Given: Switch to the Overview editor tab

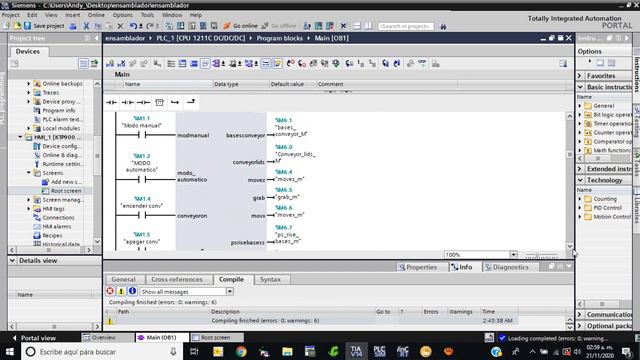Looking at the screenshot, I should (x=107, y=338).
